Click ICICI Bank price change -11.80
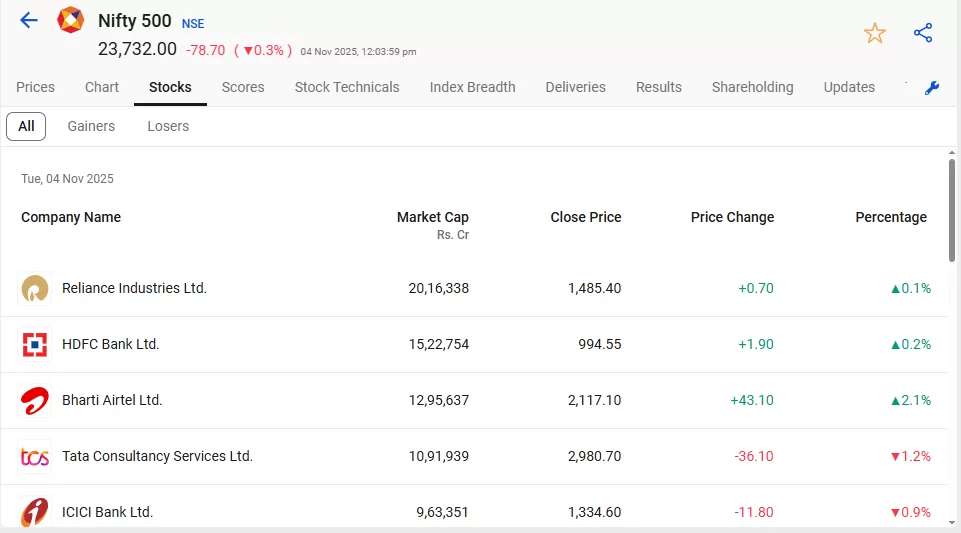961x533 pixels. pos(754,512)
